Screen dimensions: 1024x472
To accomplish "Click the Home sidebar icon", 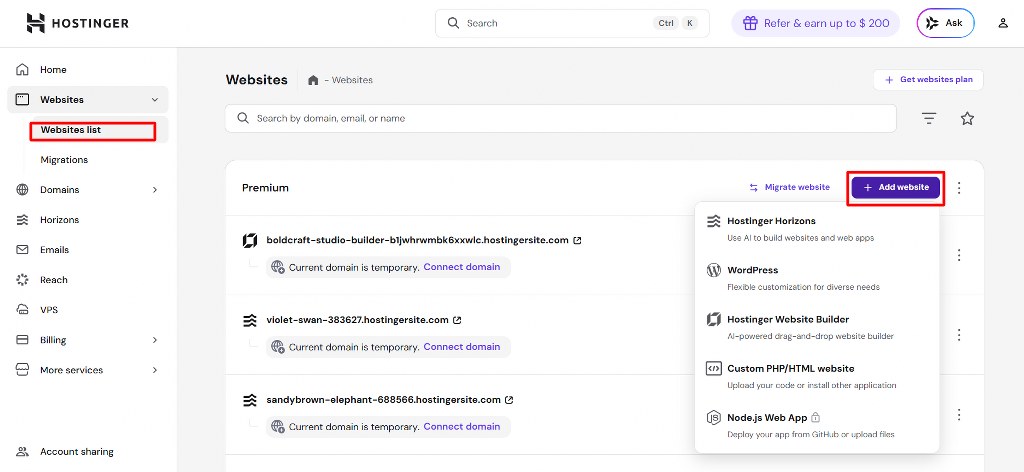I will 22,69.
